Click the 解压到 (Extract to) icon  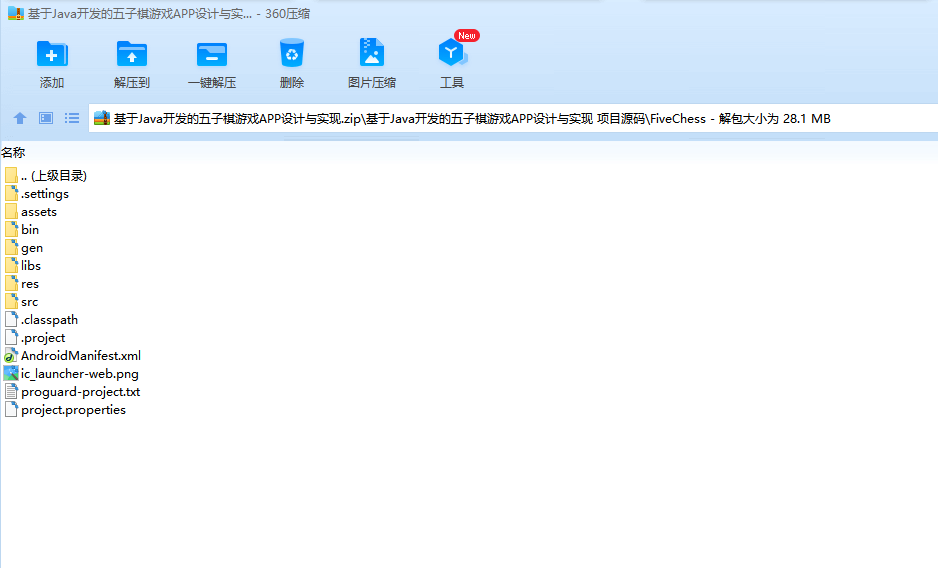coord(132,54)
